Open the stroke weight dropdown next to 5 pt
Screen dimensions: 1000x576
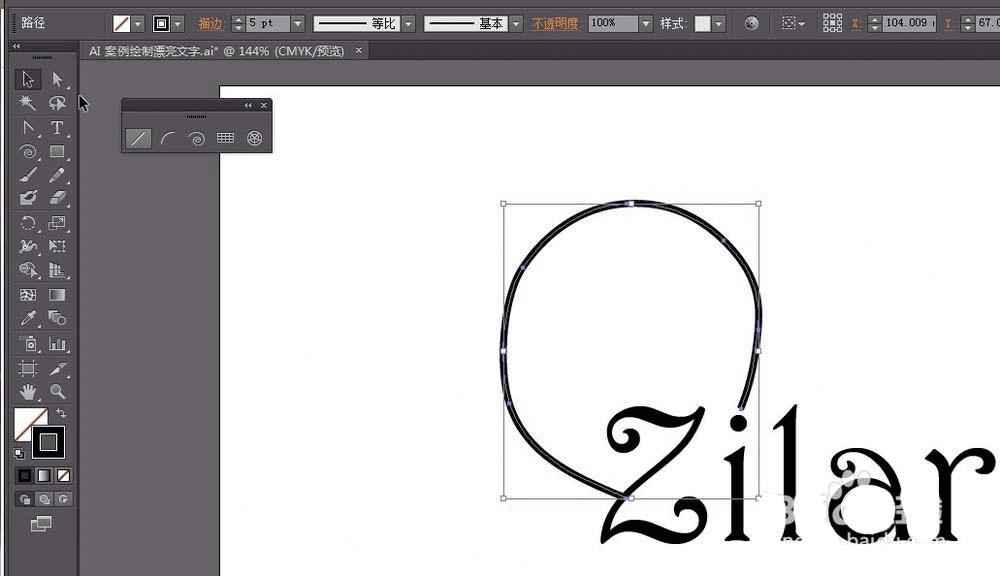pyautogui.click(x=298, y=24)
